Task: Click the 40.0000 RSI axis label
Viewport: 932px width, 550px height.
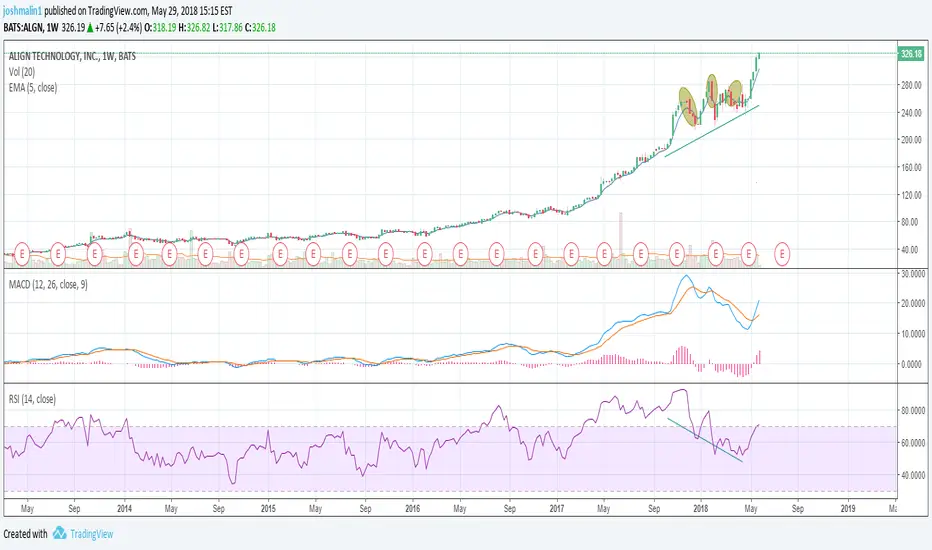Action: [912, 475]
